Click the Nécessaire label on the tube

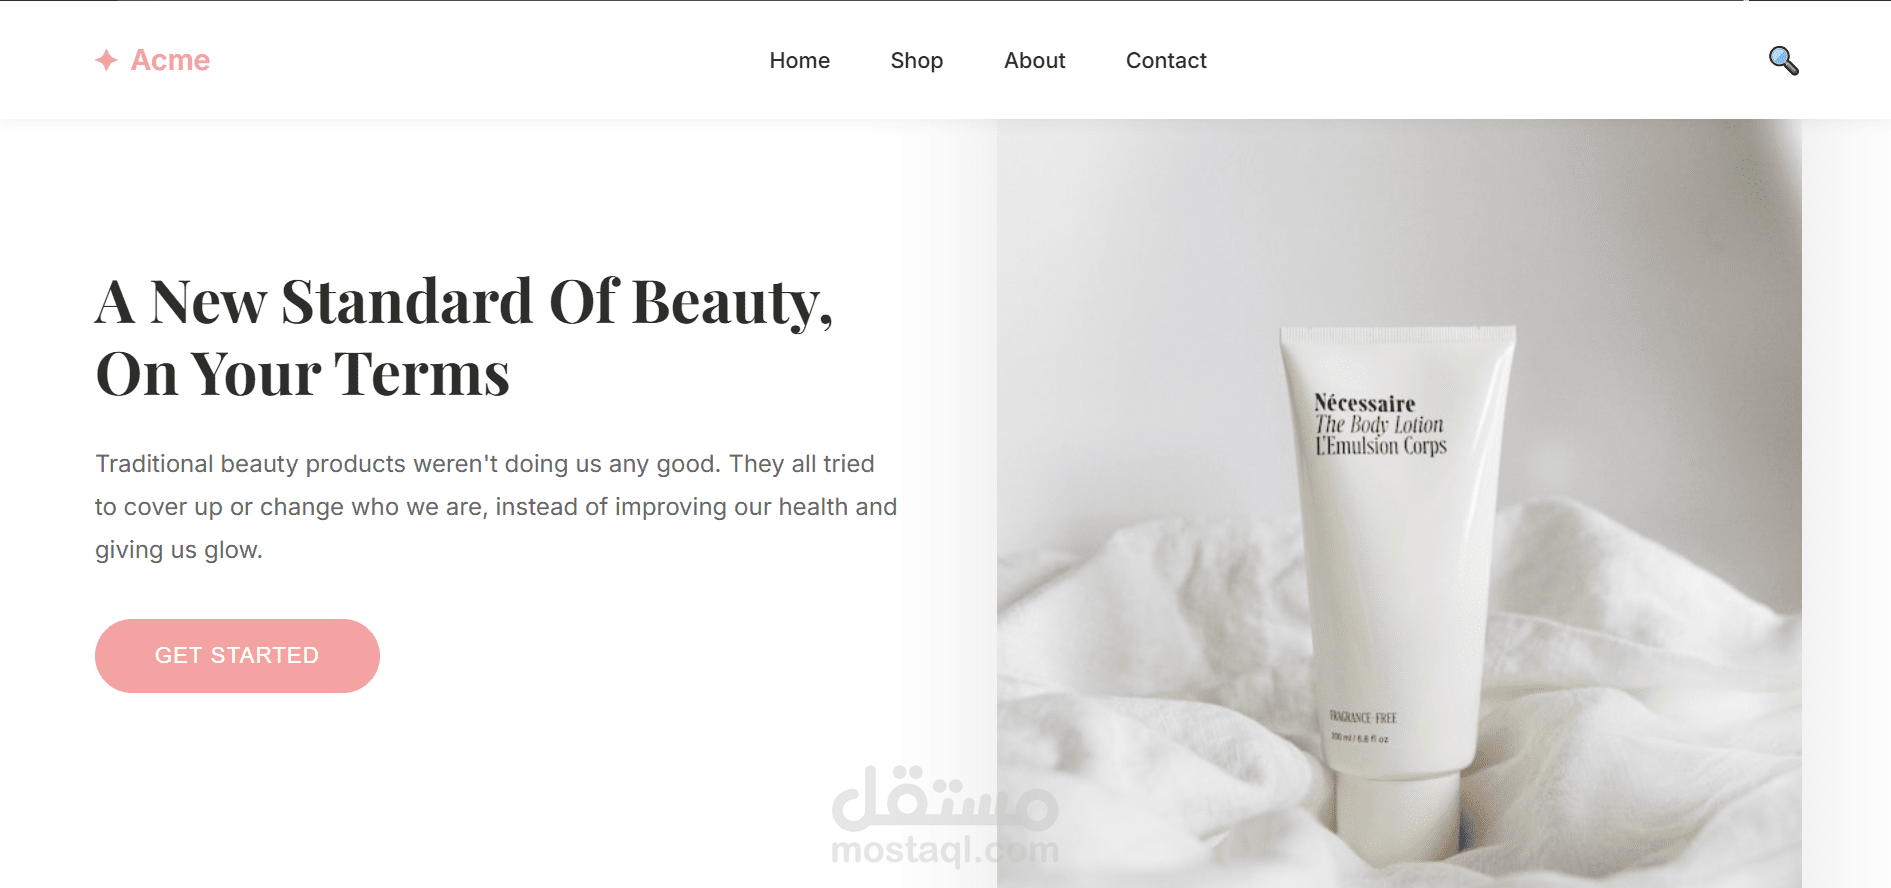click(x=1364, y=403)
